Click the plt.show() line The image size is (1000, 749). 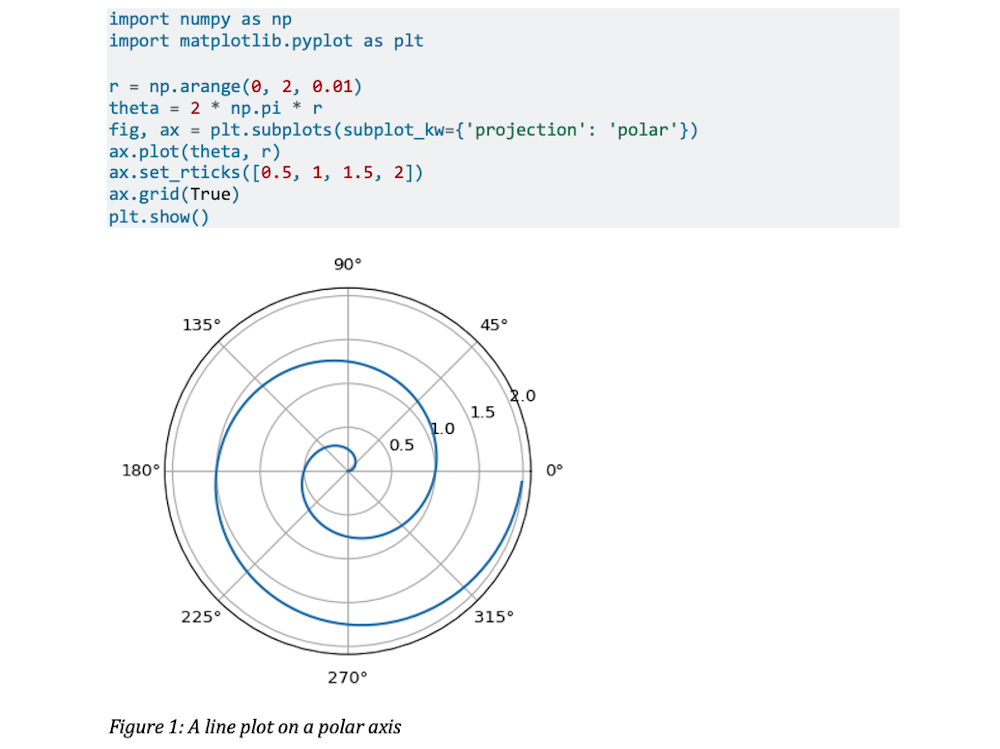pyautogui.click(x=159, y=217)
